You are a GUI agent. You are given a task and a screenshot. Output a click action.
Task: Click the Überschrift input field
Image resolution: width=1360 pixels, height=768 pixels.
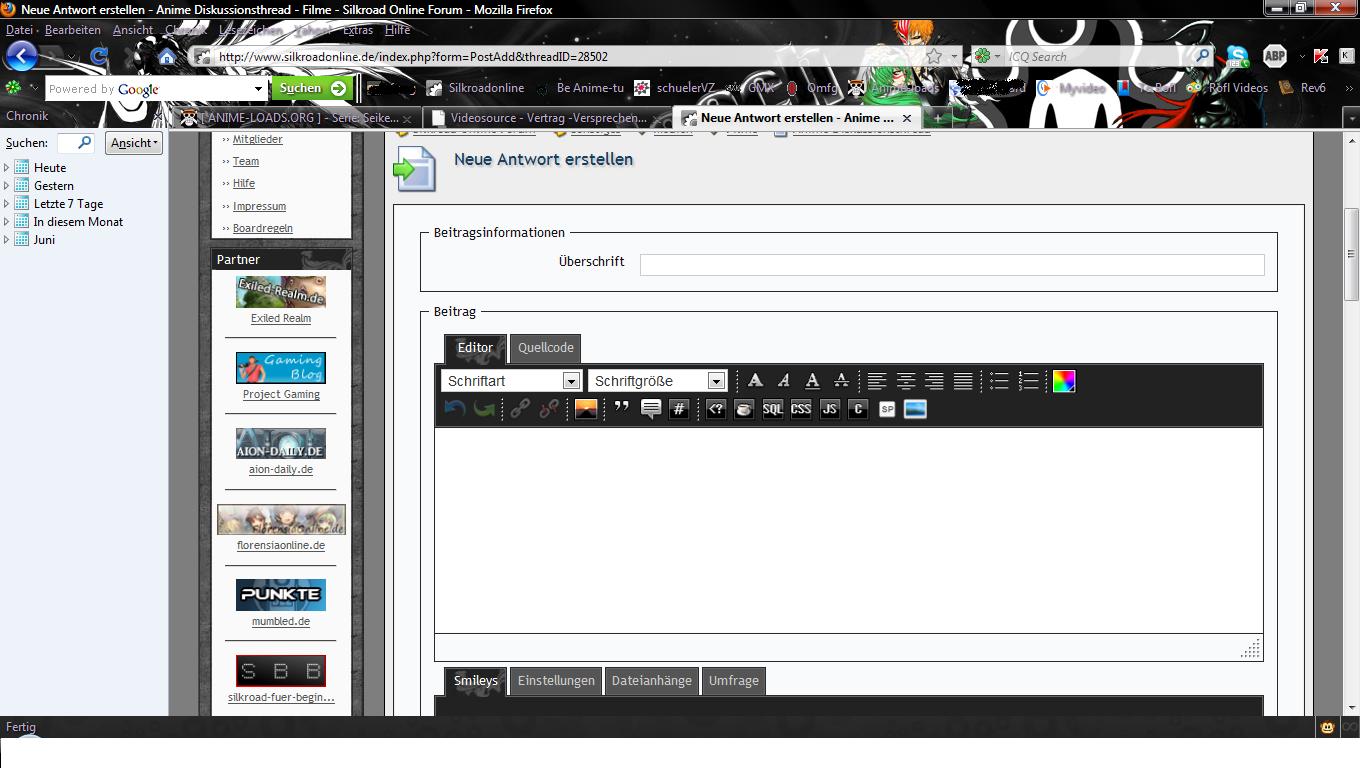(x=951, y=265)
